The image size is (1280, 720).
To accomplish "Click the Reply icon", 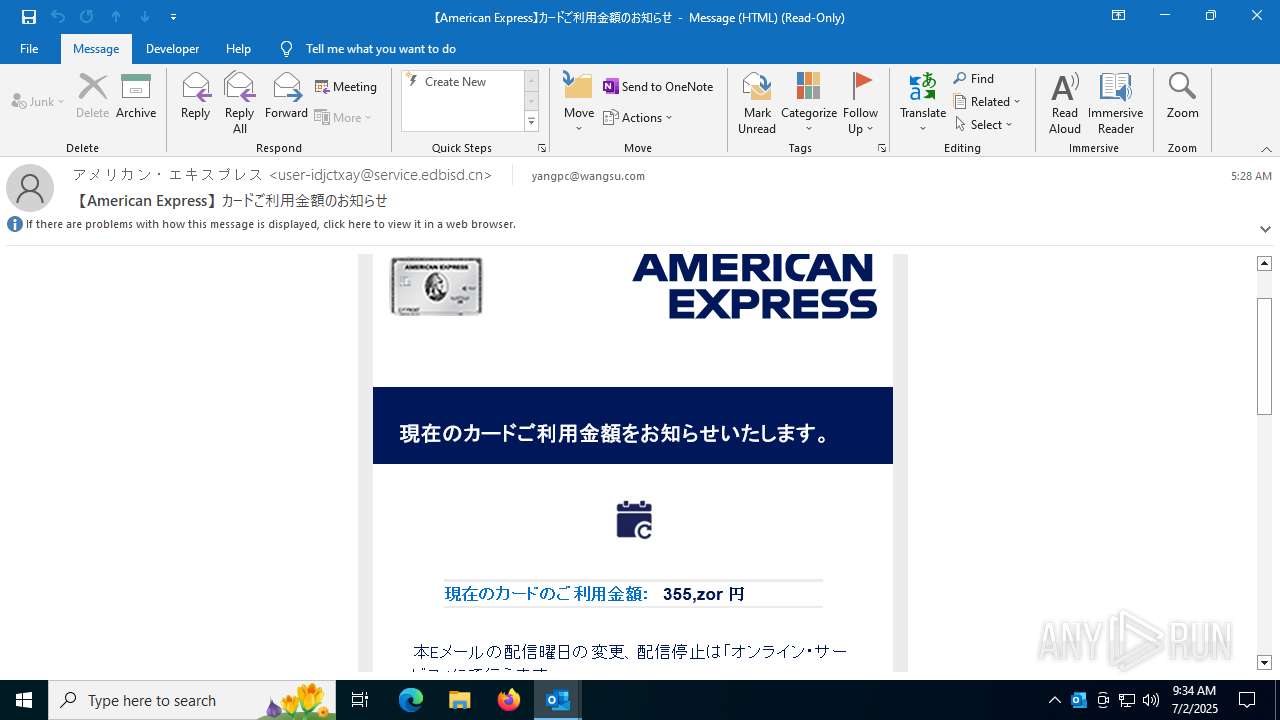I will tap(196, 97).
